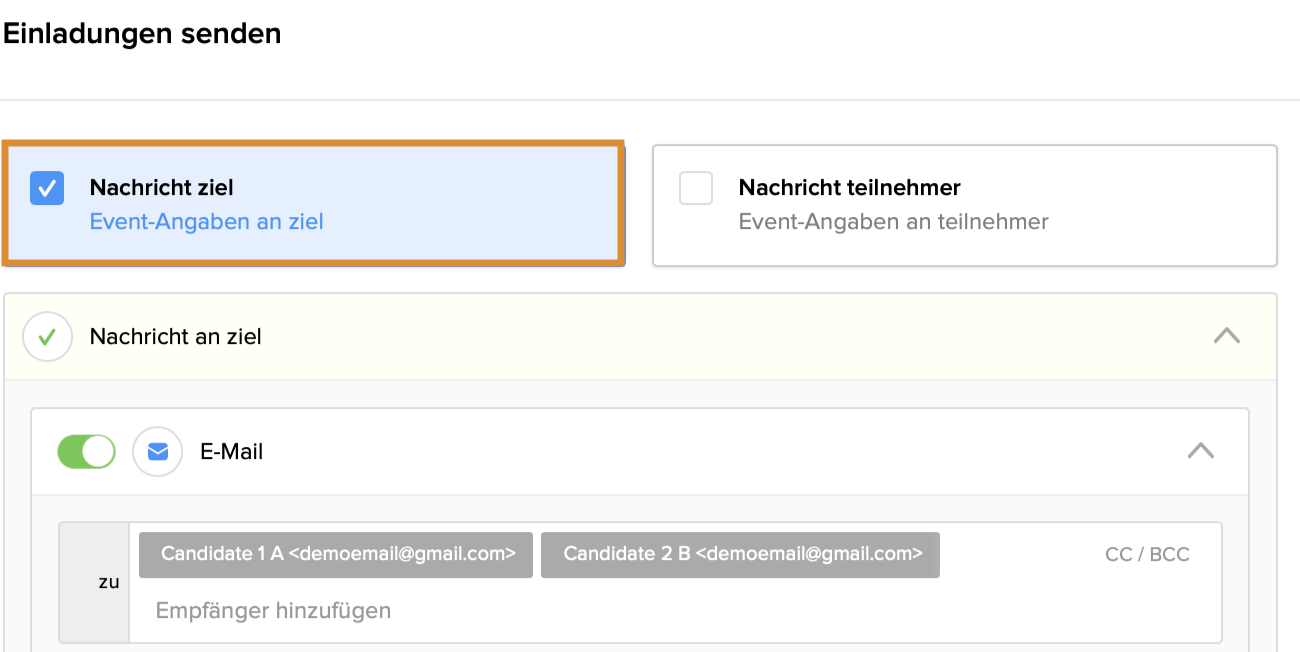
Task: Click the Event-Angaben an ziel link text
Action: 207,222
